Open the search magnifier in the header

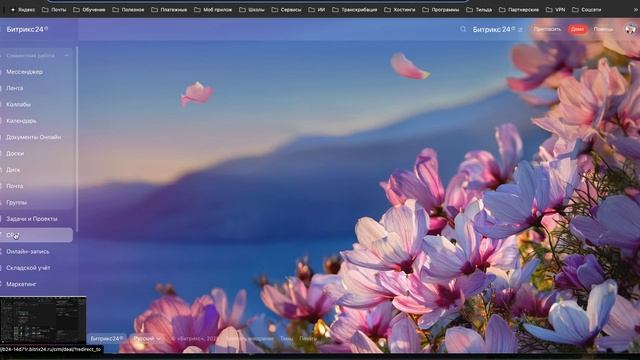463,29
